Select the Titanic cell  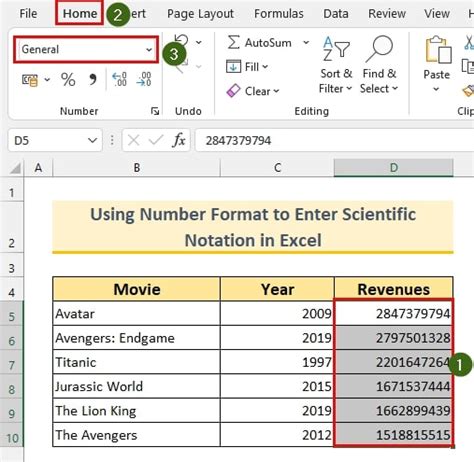(136, 362)
